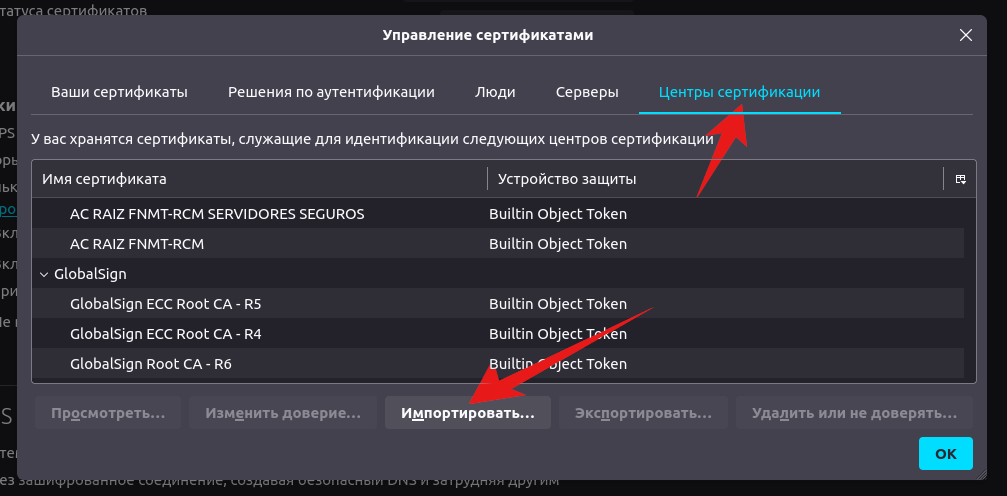
Task: Highlight GlobalSign Root CA - R6
Action: pyautogui.click(x=151, y=364)
